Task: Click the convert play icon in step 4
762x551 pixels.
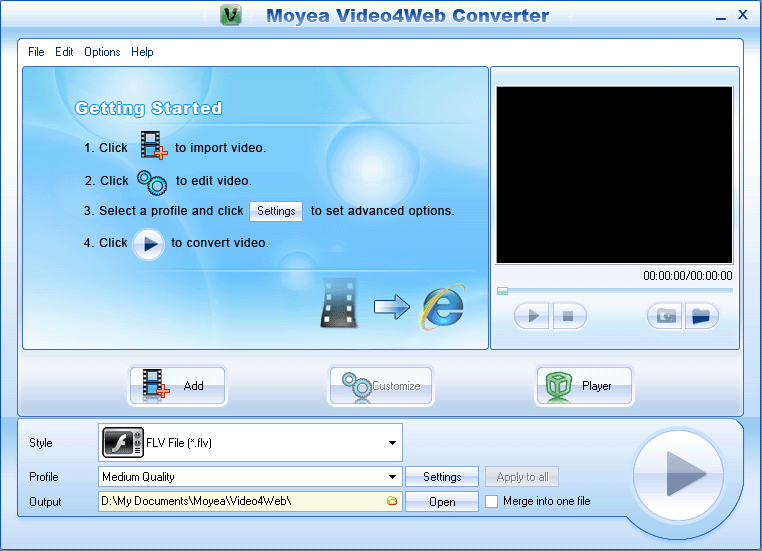Action: point(149,244)
